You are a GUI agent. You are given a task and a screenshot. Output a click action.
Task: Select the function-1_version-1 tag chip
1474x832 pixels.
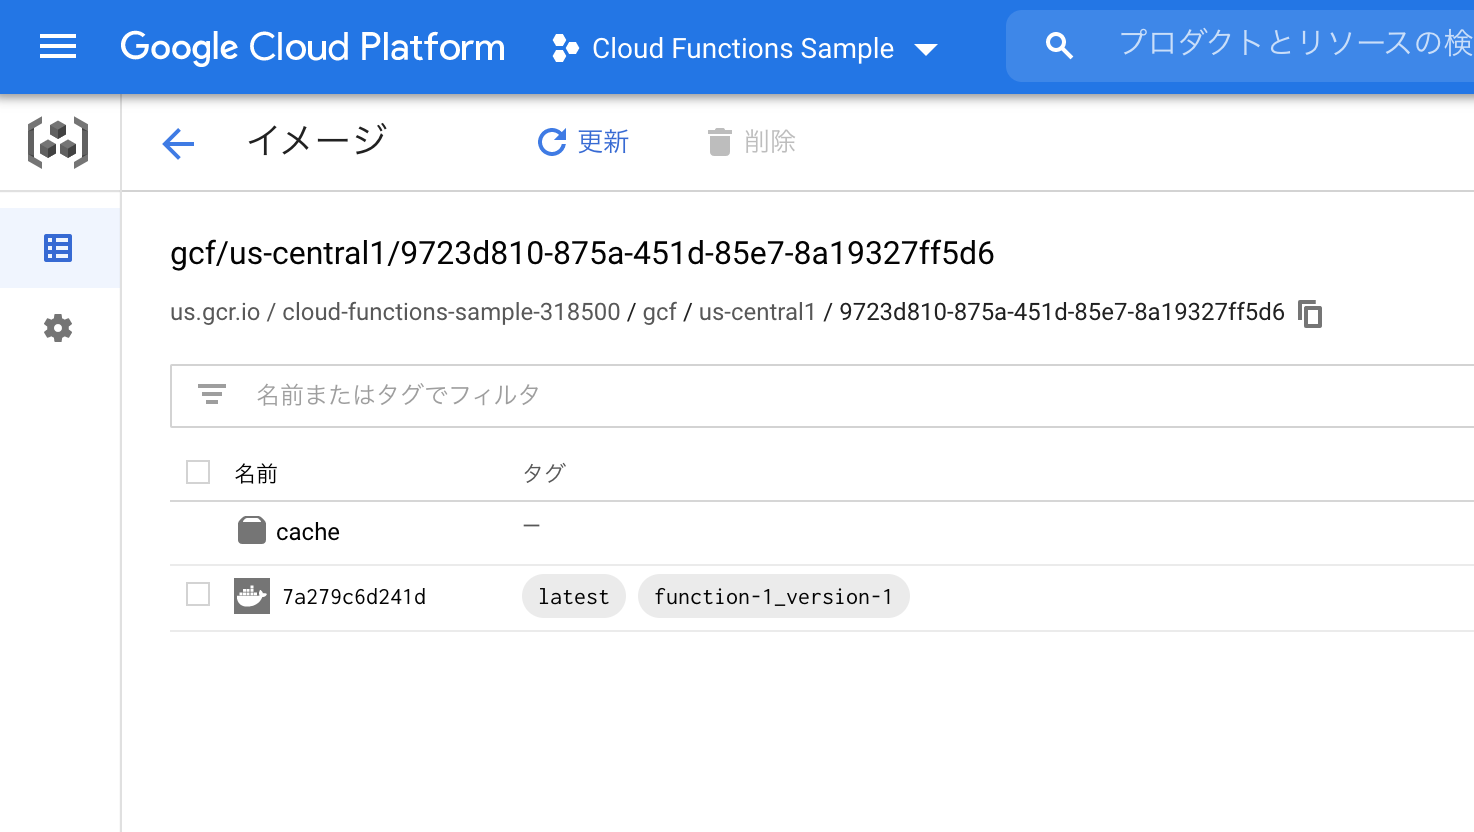click(773, 596)
